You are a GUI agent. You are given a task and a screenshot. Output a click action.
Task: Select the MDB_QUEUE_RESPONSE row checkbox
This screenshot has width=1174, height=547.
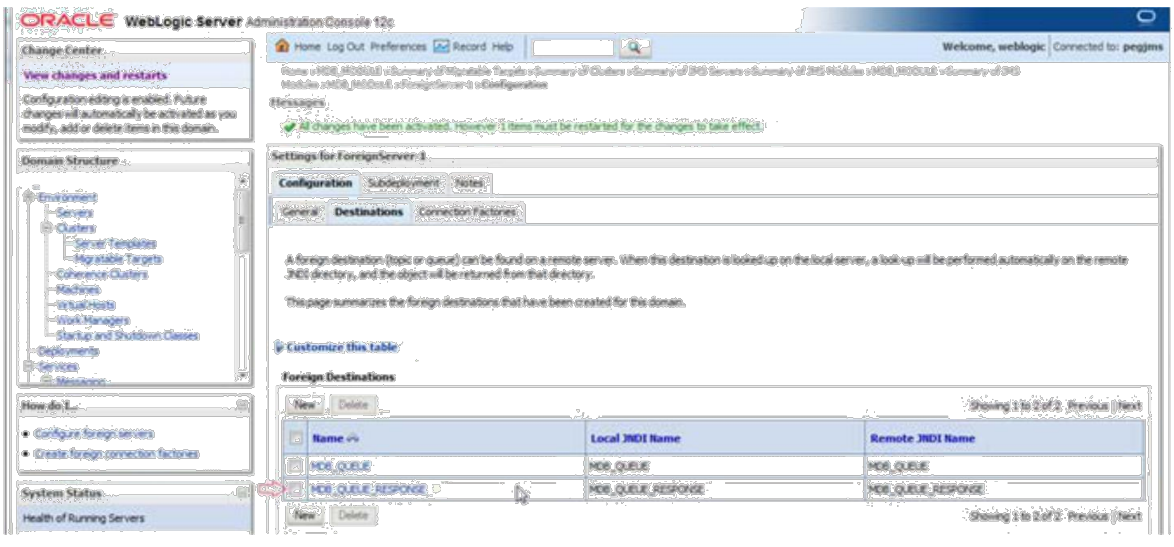click(296, 489)
